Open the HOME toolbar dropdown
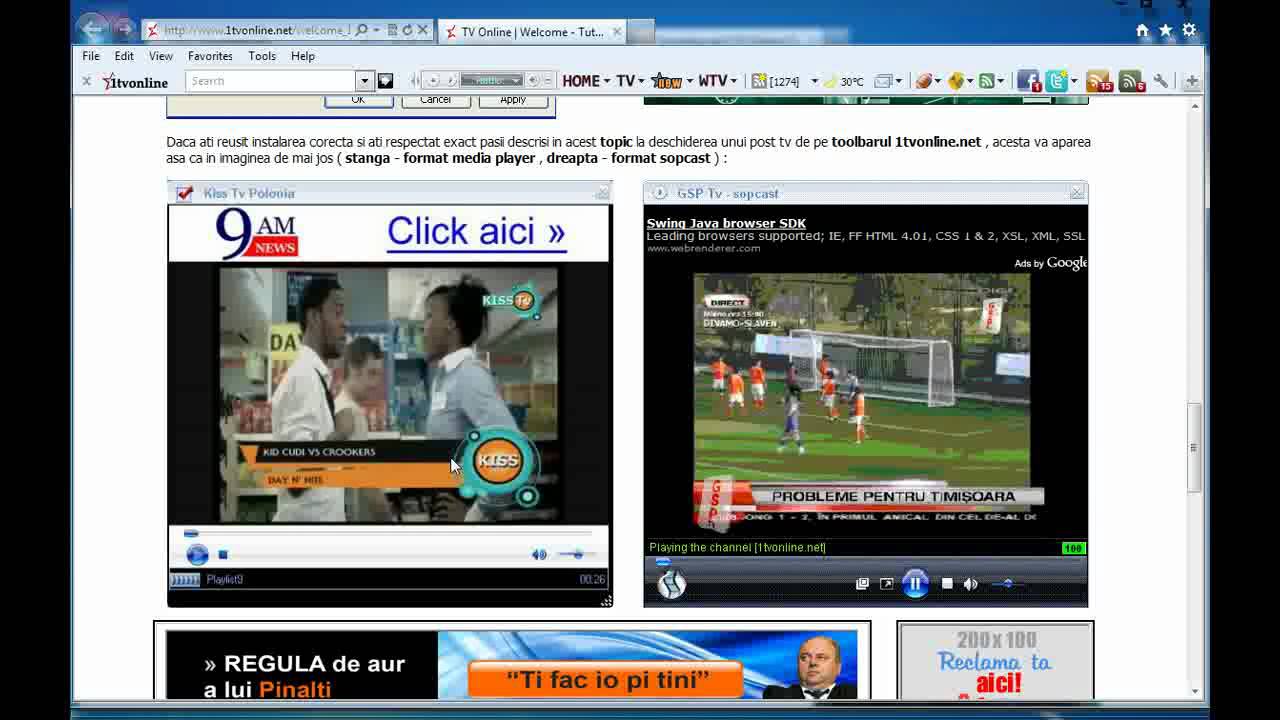This screenshot has height=720, width=1280. click(x=586, y=81)
